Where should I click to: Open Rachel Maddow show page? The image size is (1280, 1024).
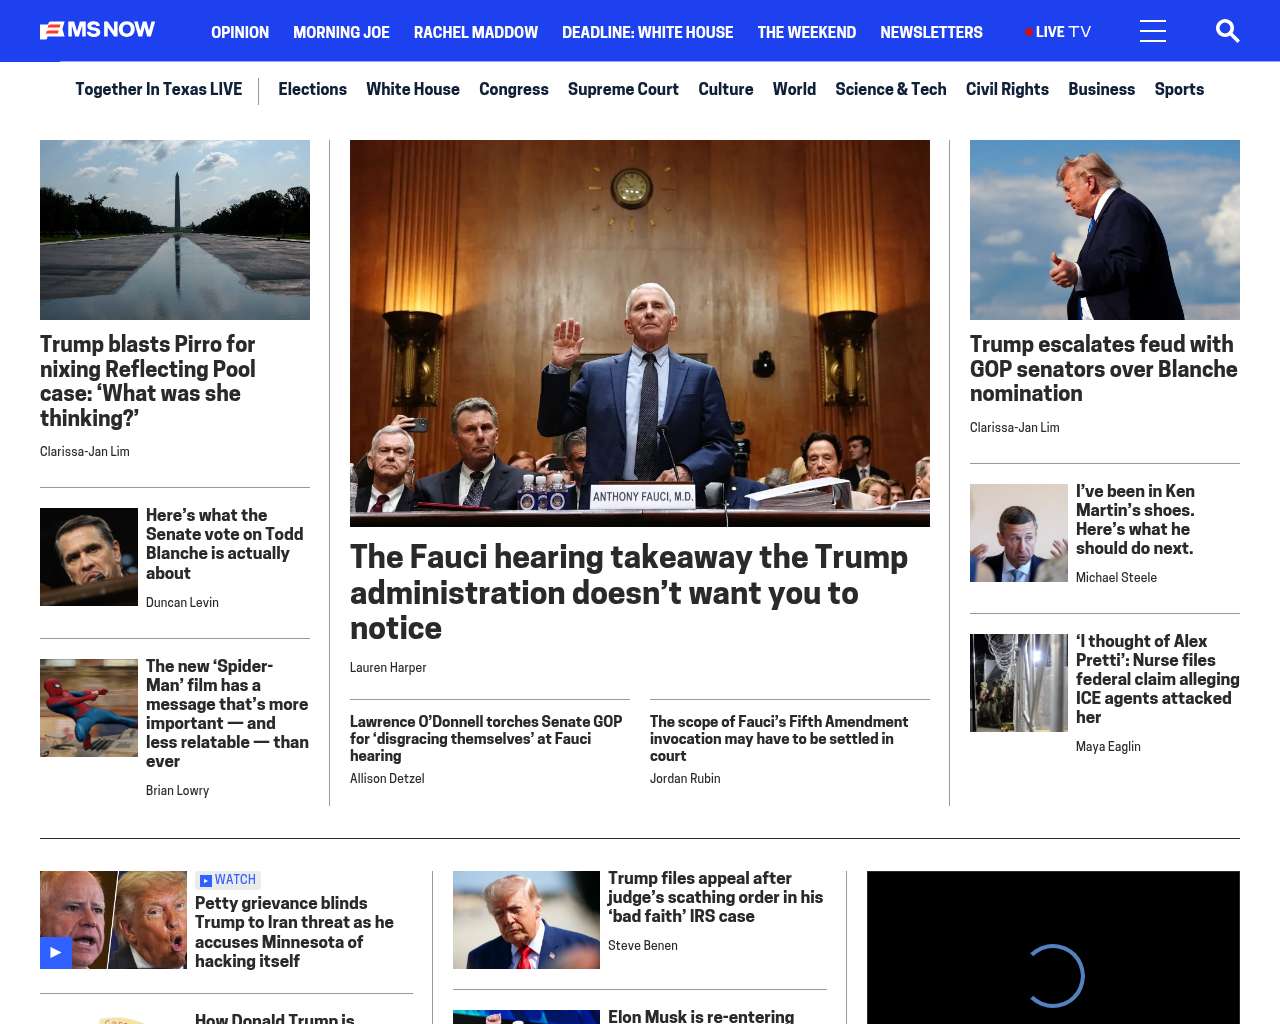(x=476, y=32)
